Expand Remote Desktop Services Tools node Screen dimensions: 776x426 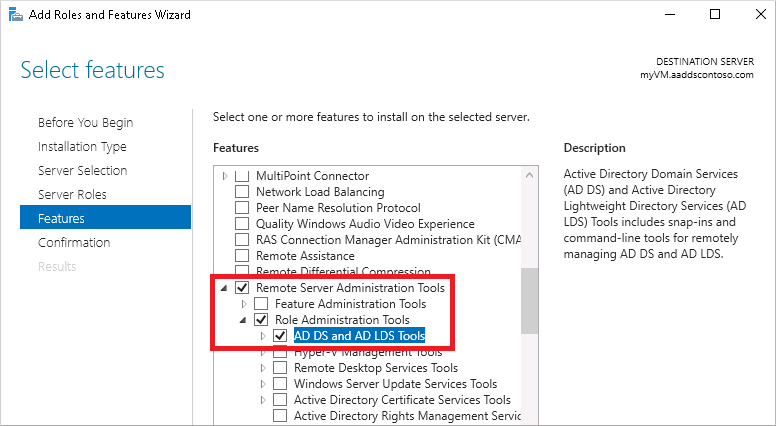coord(263,368)
